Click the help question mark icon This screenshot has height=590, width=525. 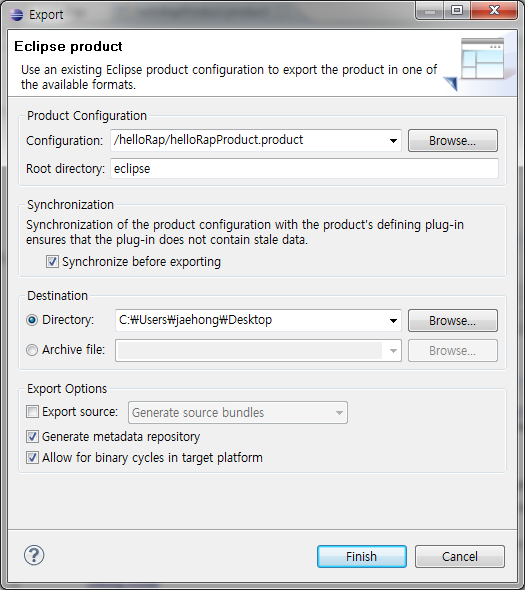34,555
